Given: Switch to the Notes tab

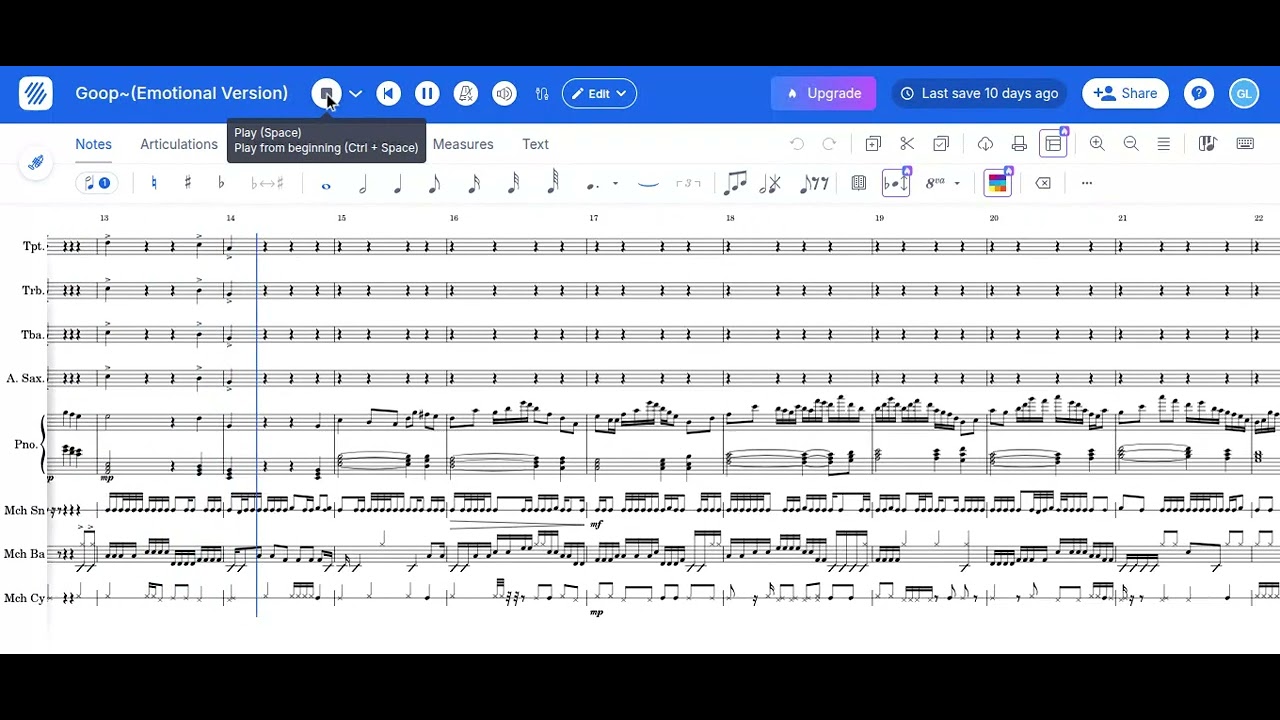Looking at the screenshot, I should (93, 144).
